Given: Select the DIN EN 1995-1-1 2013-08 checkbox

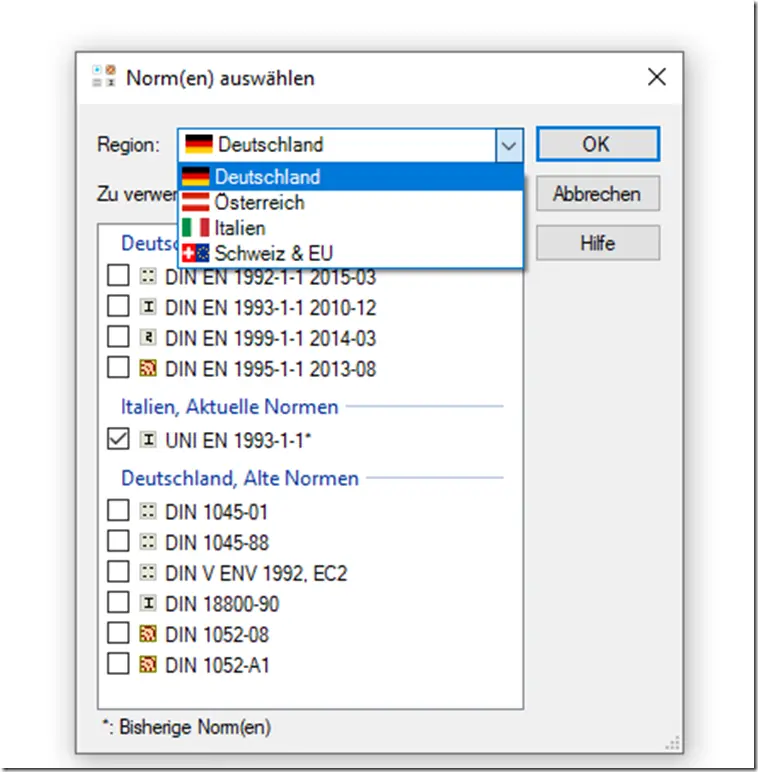Looking at the screenshot, I should tap(118, 367).
